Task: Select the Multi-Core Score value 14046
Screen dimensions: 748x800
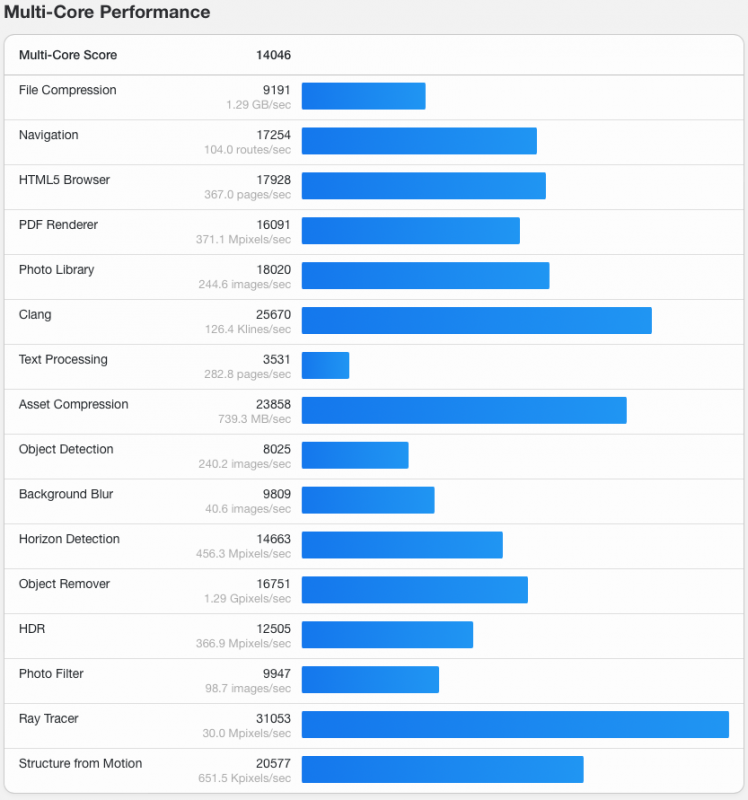Action: [273, 56]
